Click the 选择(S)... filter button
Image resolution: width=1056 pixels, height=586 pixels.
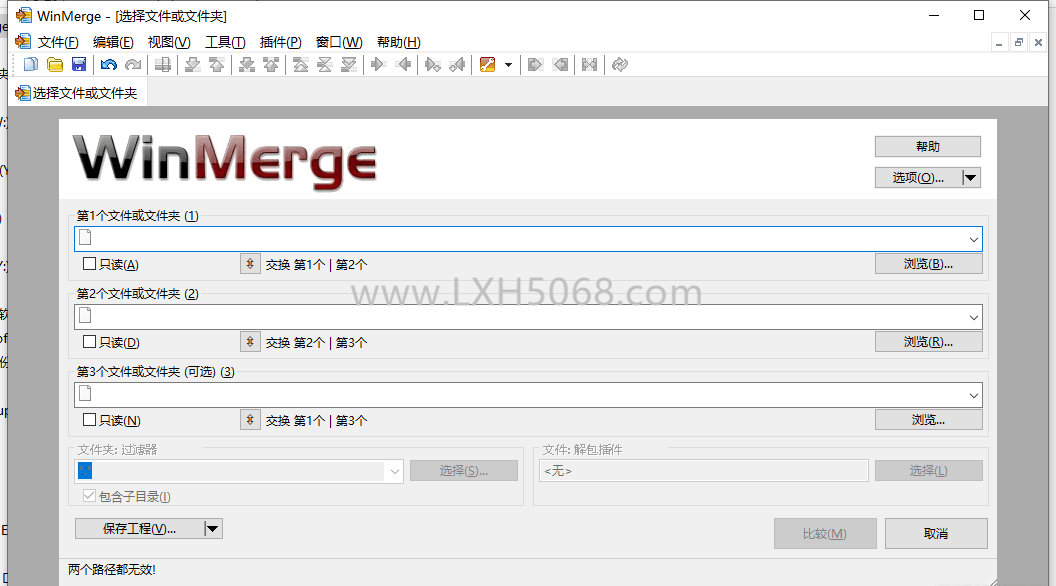point(464,471)
